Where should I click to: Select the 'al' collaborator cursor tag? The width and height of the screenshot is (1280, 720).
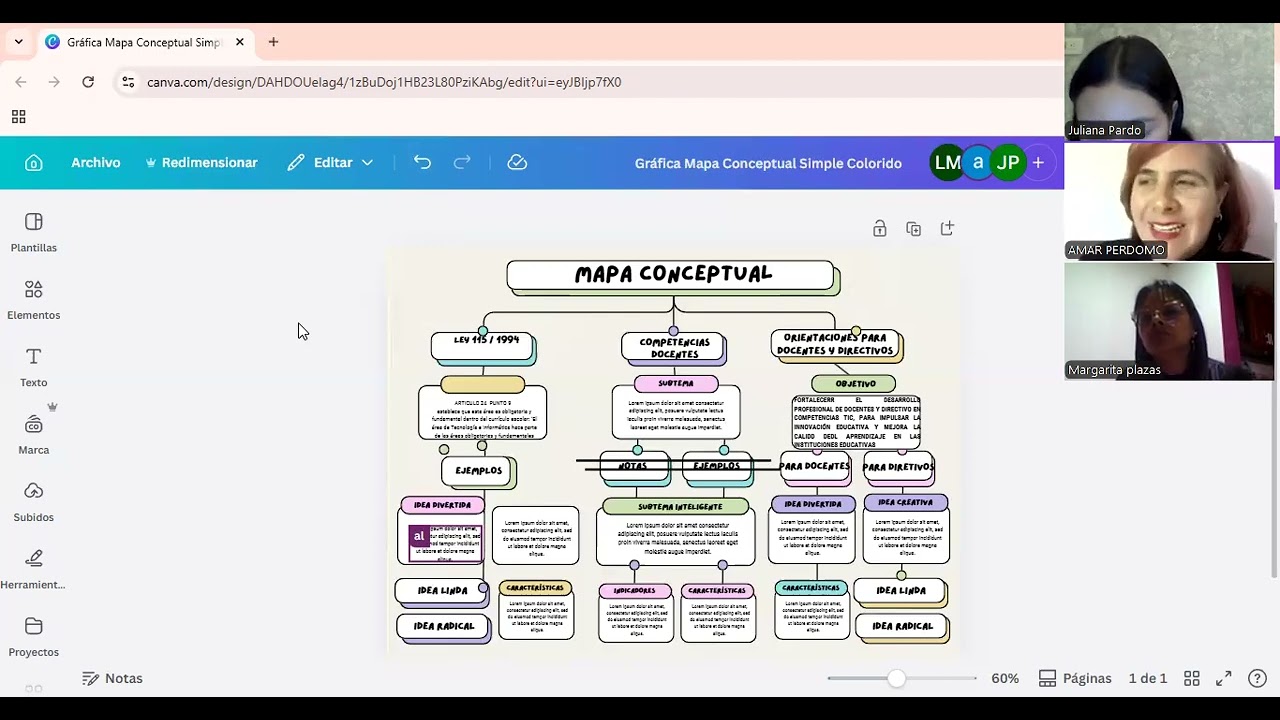(419, 537)
